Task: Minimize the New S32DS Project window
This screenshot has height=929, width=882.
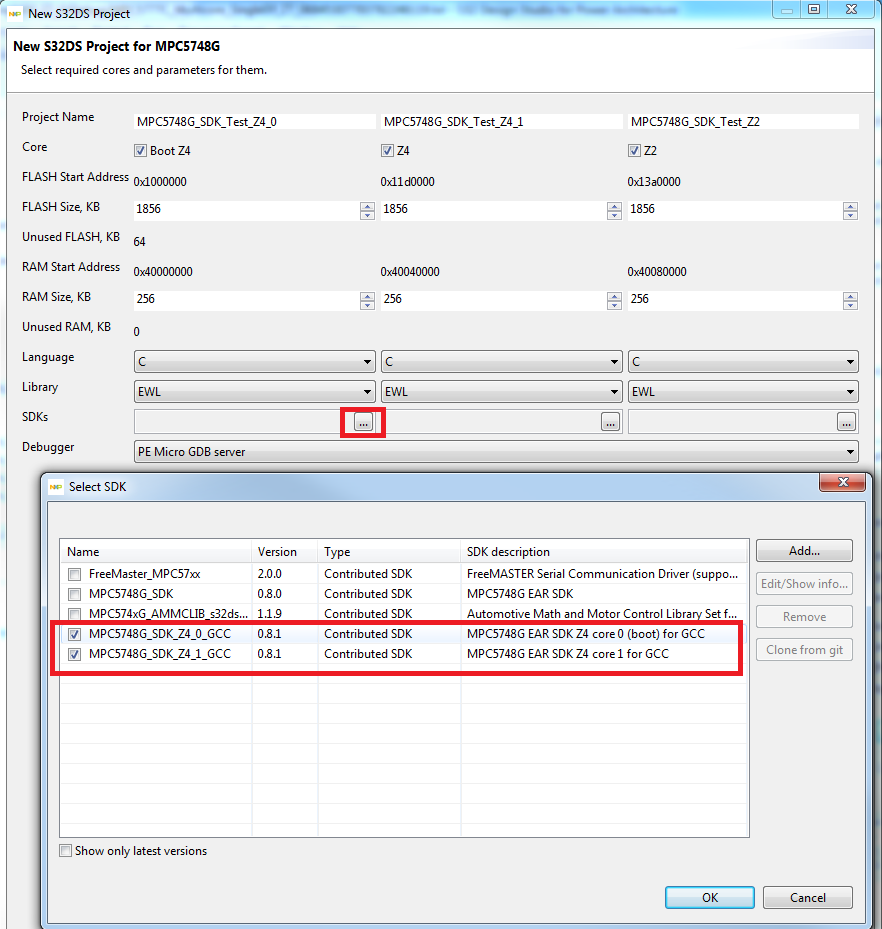Action: click(x=787, y=9)
